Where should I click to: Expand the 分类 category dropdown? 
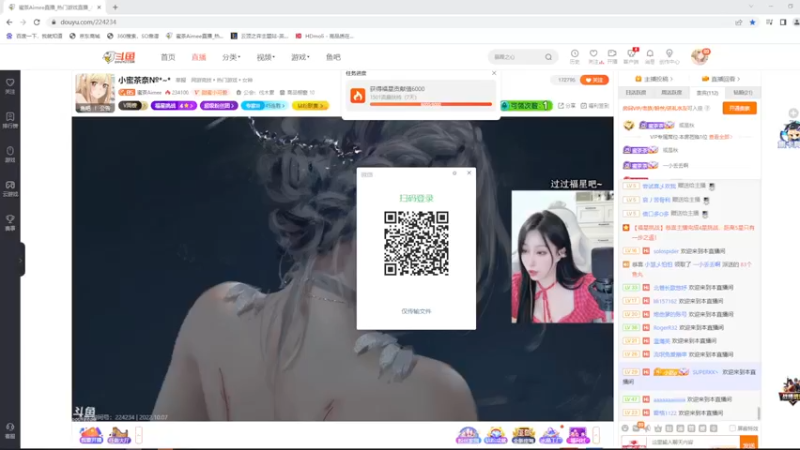(x=231, y=57)
